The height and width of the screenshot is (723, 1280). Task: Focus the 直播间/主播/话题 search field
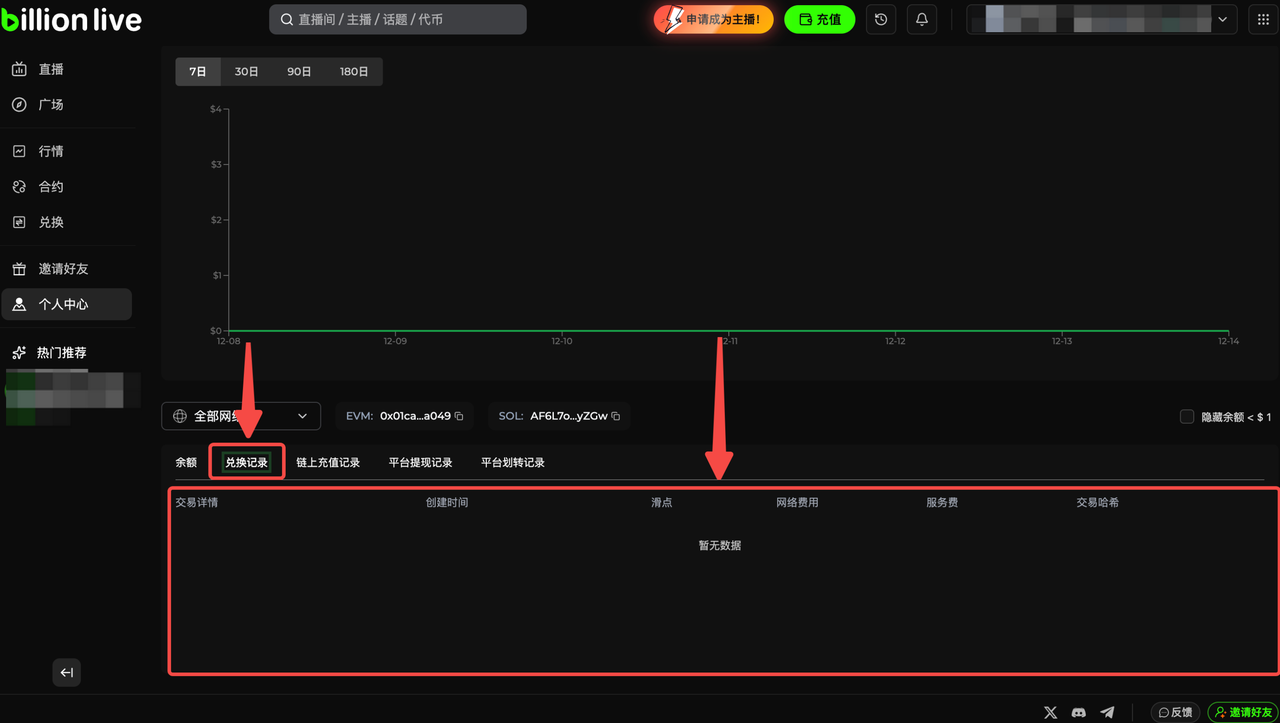coord(398,20)
